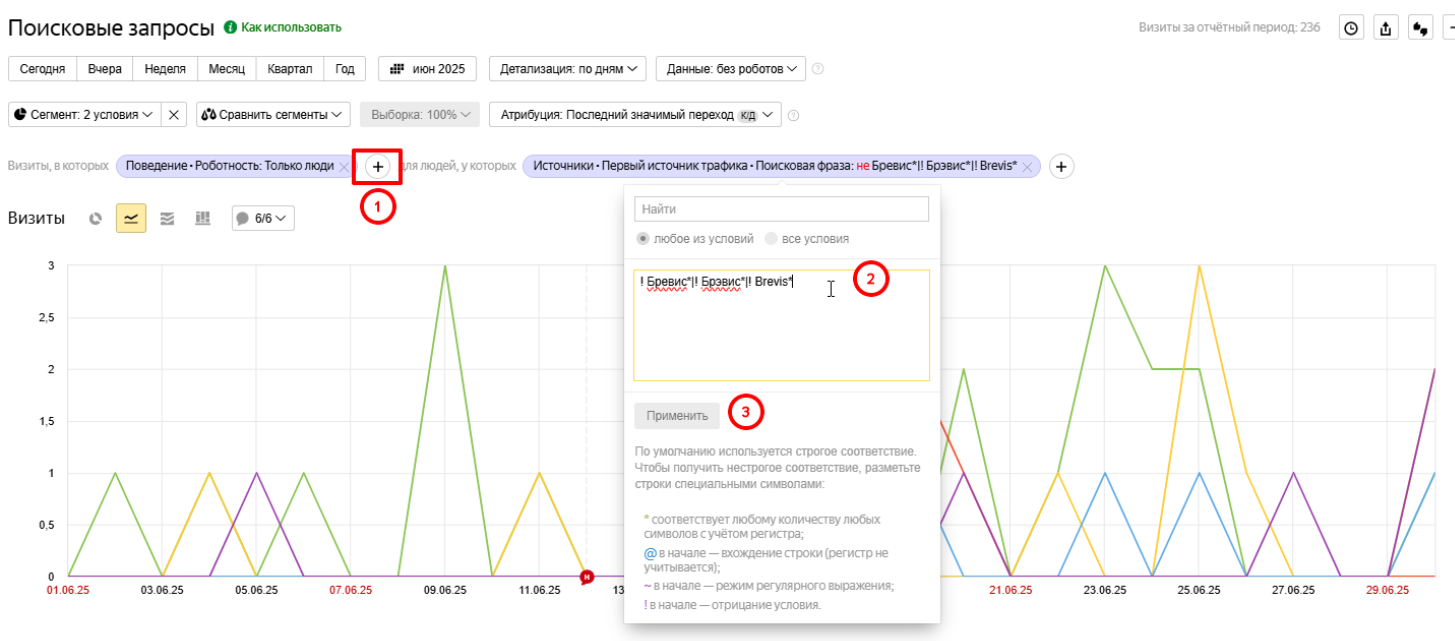Click the 09.06.25 axis date label

pos(444,591)
